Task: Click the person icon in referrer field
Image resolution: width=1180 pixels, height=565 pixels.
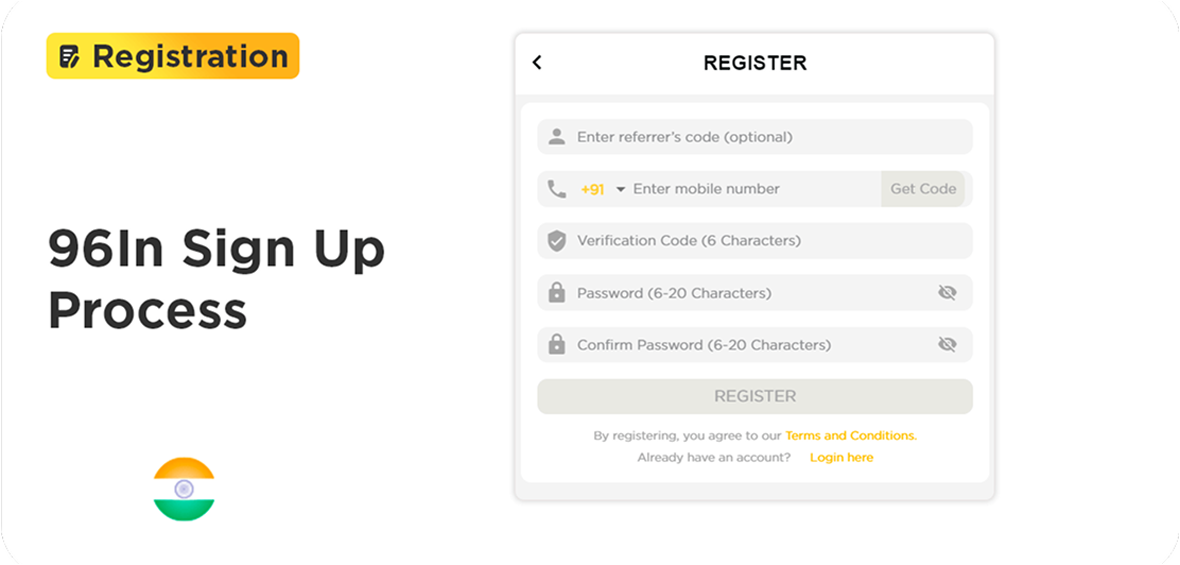Action: tap(557, 137)
